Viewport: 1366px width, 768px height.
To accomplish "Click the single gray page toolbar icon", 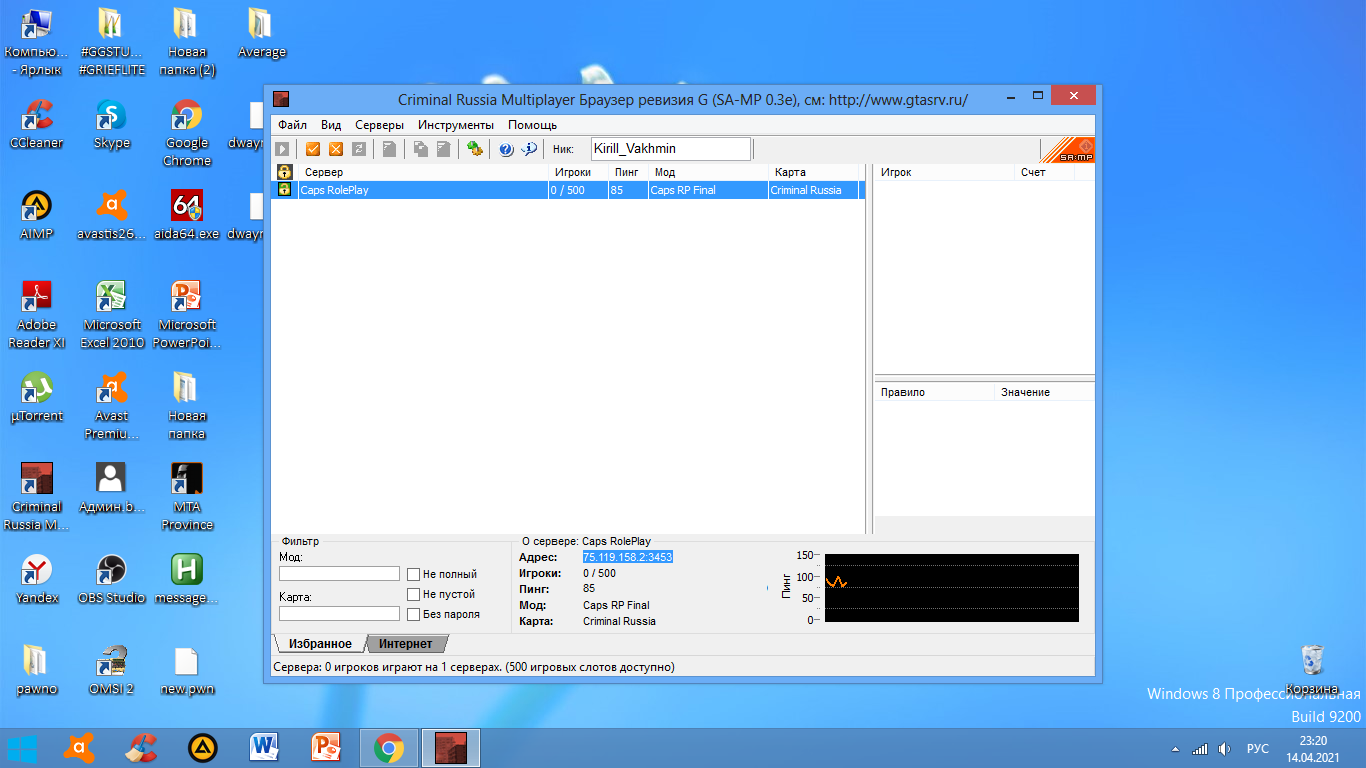I will click(389, 149).
